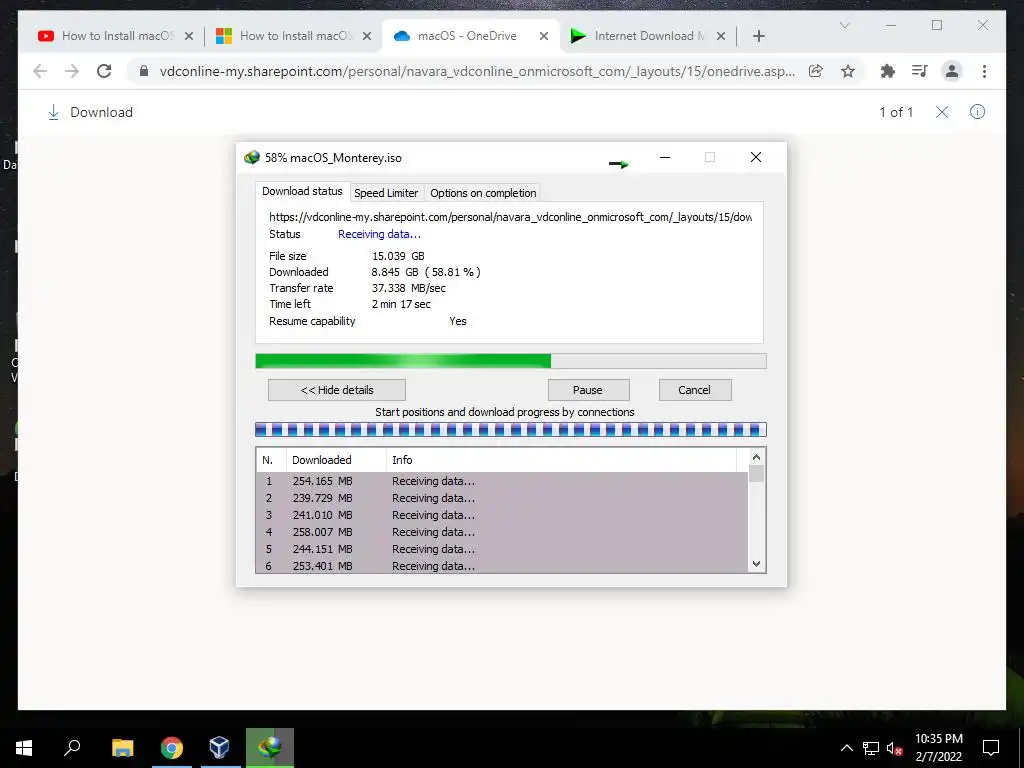Click the browser back arrow
Viewport: 1024px width, 768px height.
[40, 71]
